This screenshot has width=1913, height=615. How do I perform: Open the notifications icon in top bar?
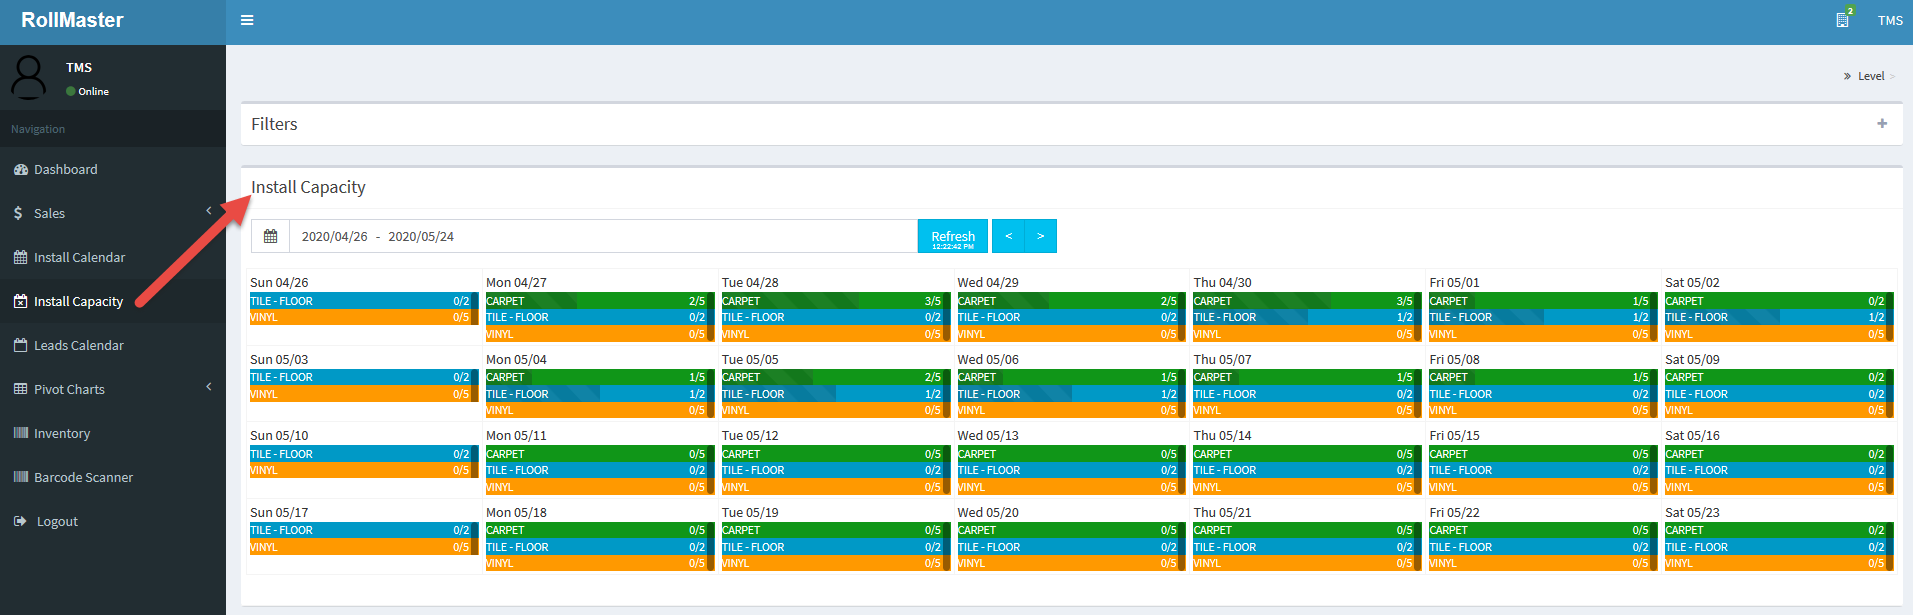click(x=1842, y=20)
